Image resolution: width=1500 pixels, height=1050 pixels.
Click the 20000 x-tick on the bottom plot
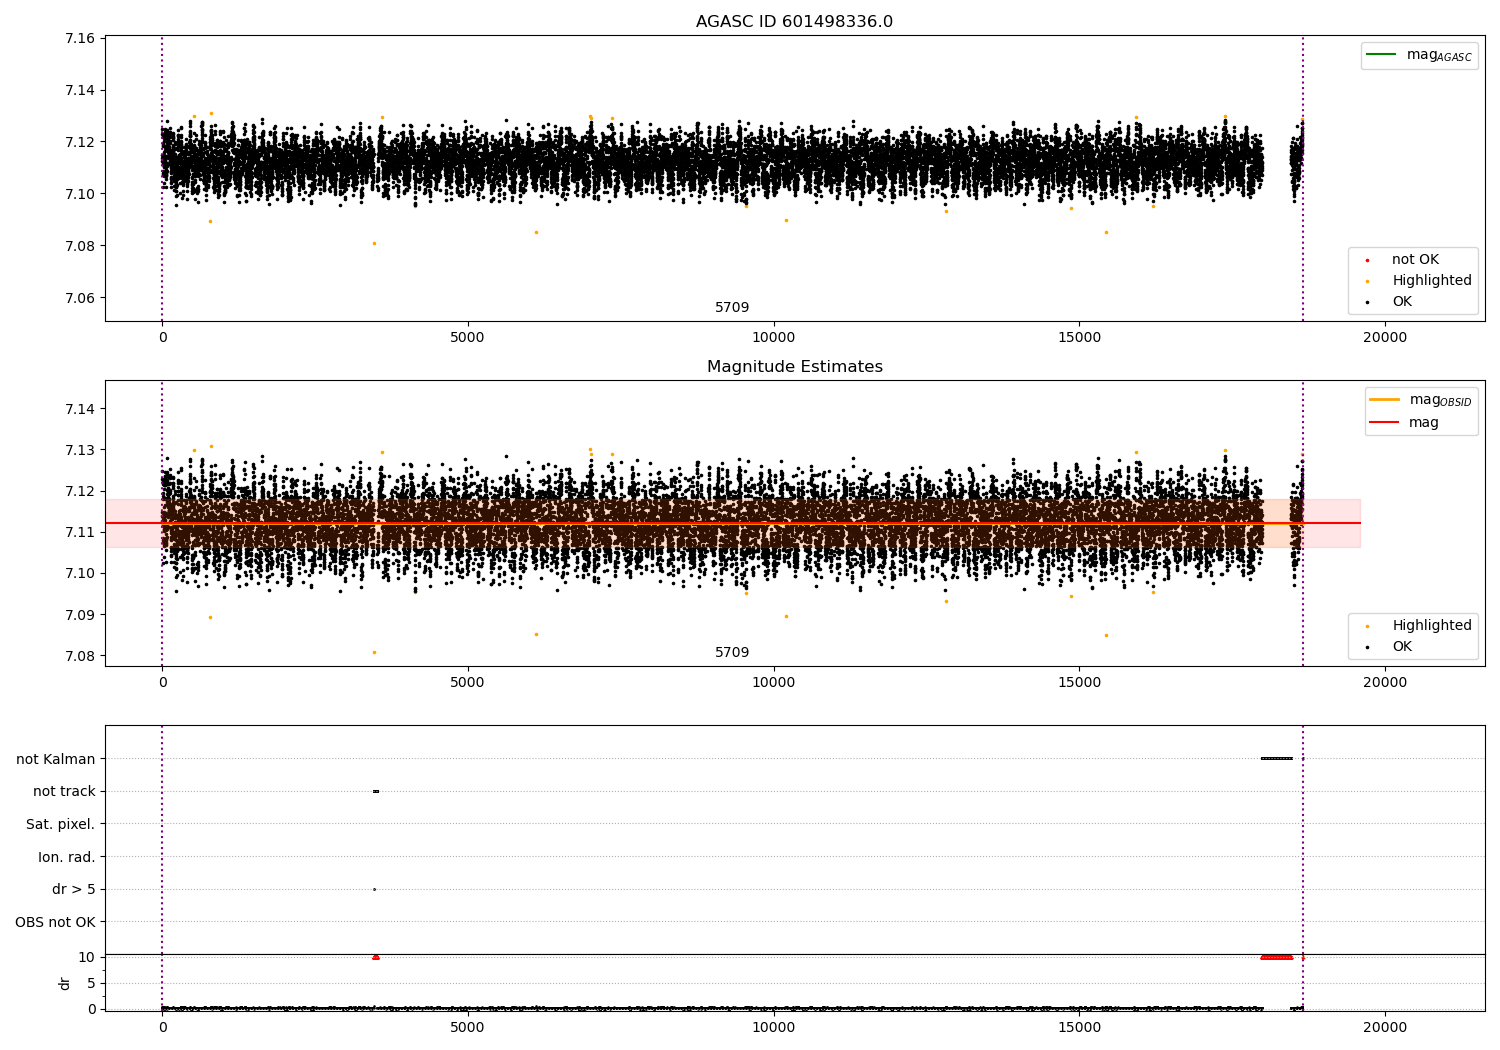tap(1385, 1027)
